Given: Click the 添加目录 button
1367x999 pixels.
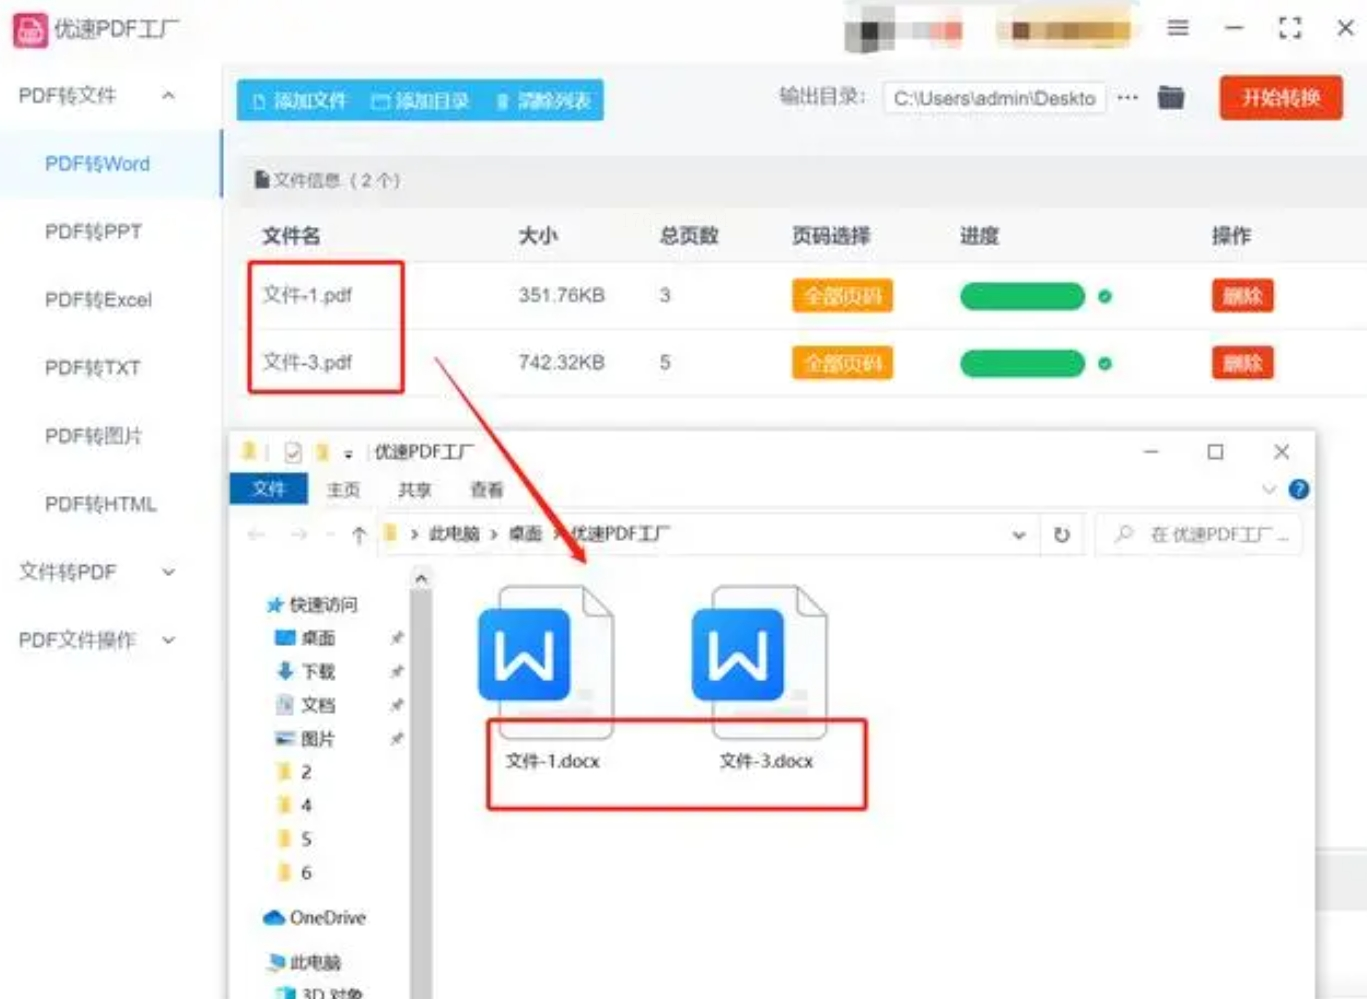Looking at the screenshot, I should pos(420,100).
